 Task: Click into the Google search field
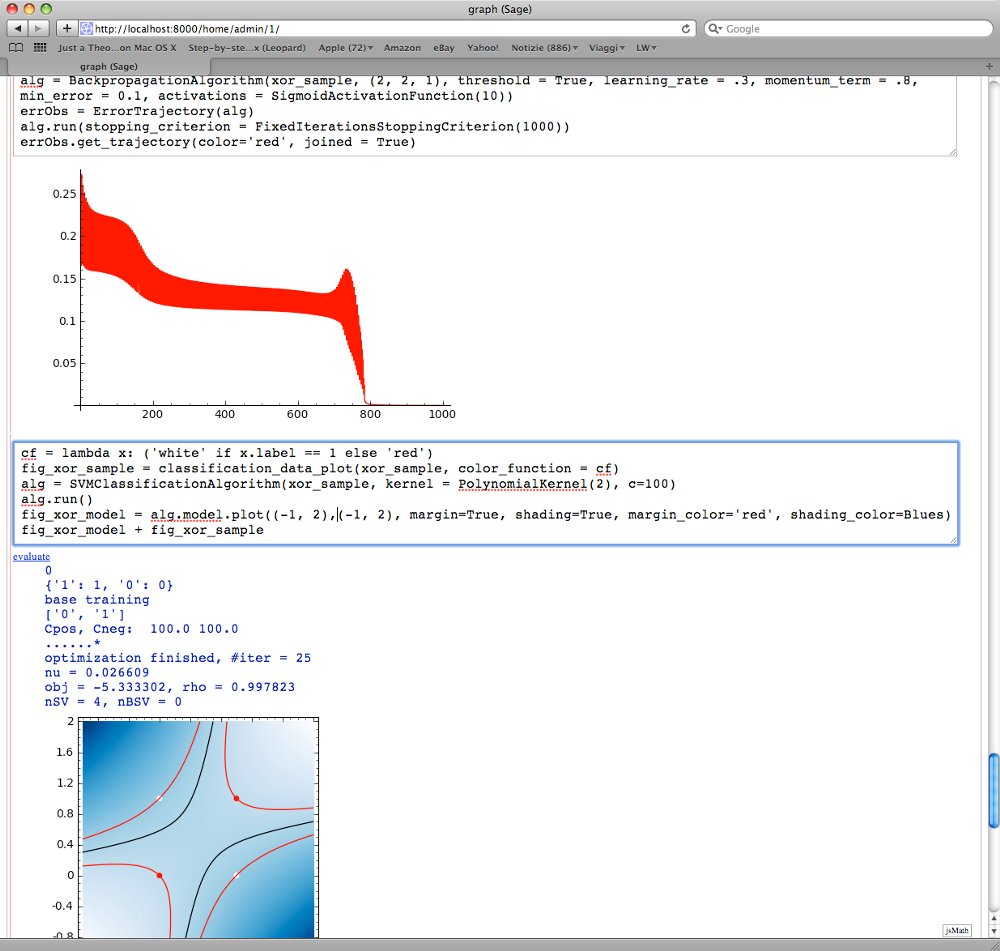[x=850, y=28]
